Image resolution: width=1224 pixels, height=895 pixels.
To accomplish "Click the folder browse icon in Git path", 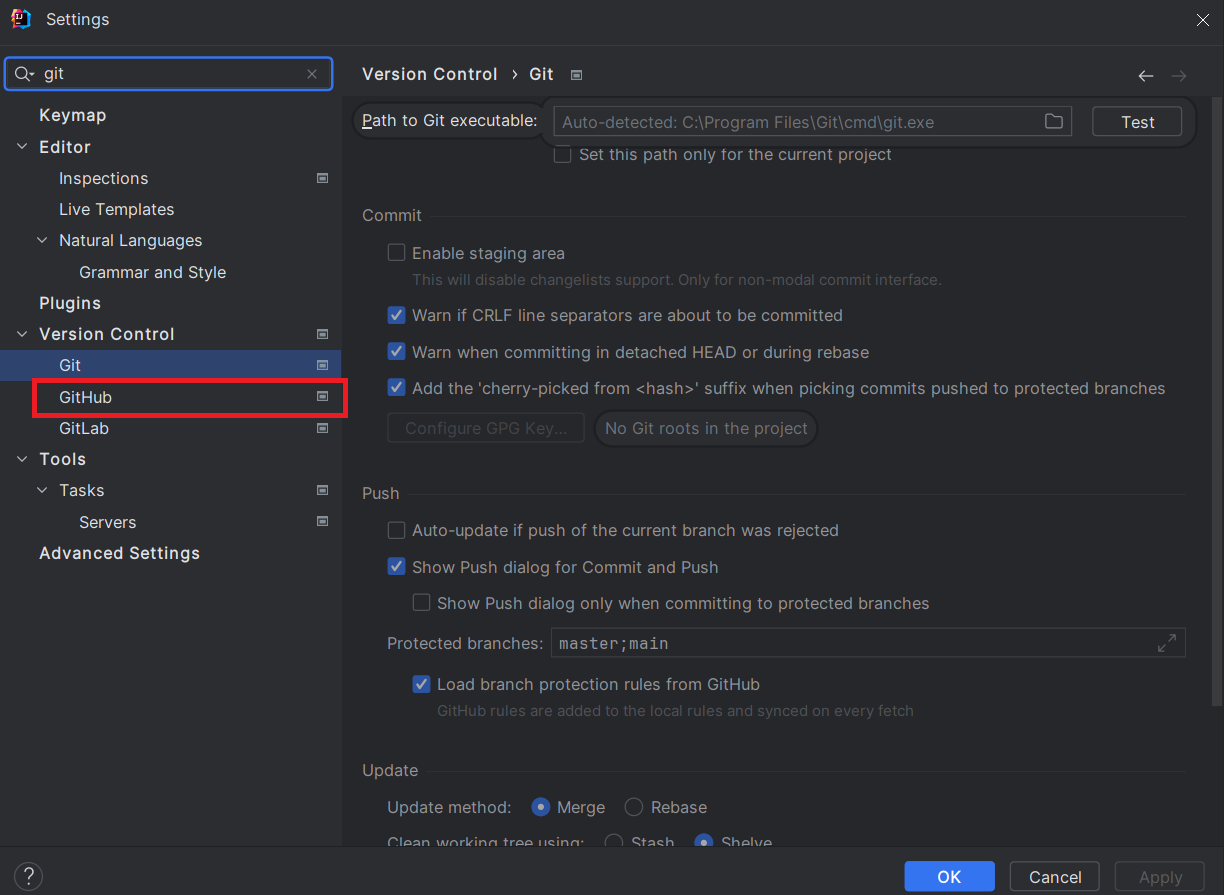I will (x=1054, y=122).
